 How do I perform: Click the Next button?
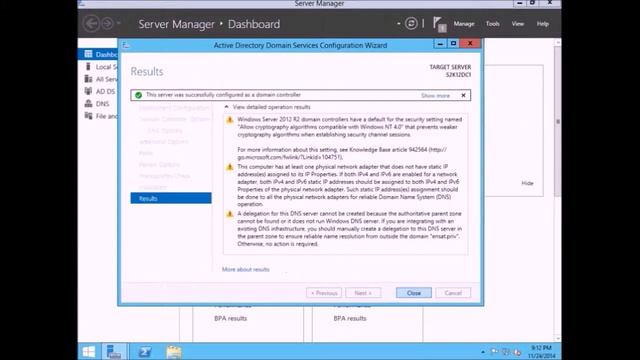[363, 293]
